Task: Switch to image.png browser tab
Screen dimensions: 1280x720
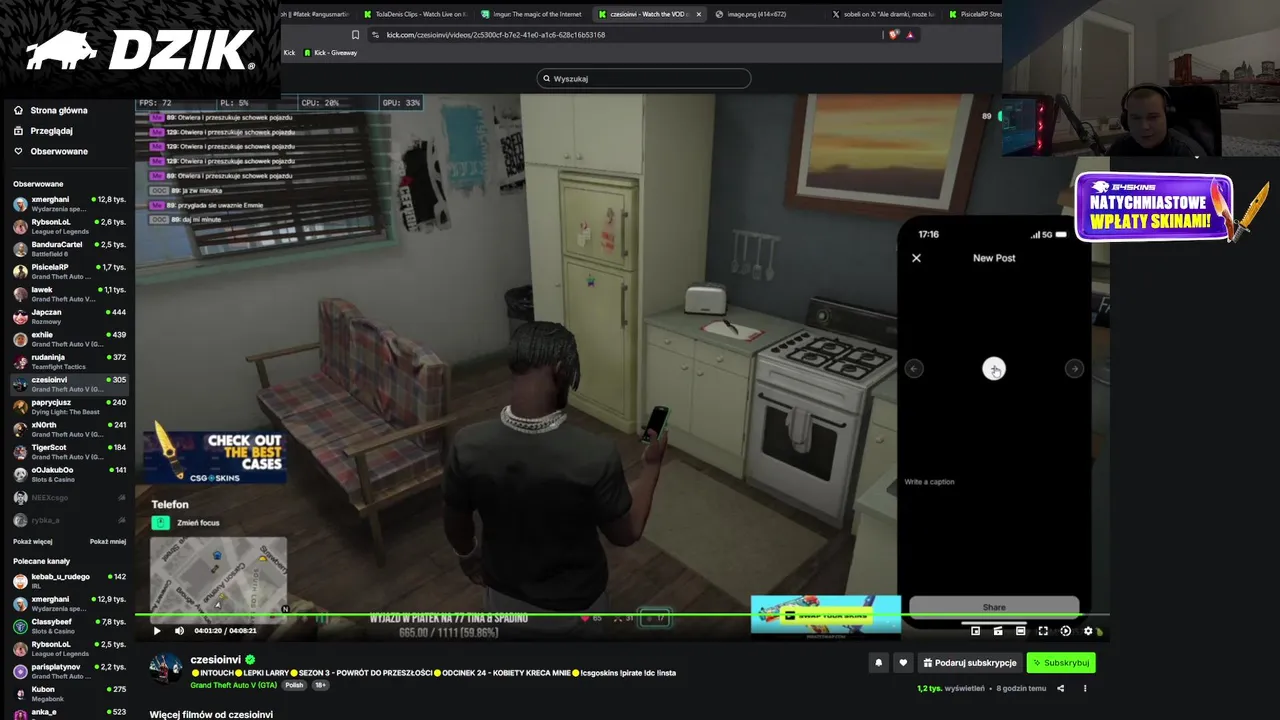Action: coord(762,14)
